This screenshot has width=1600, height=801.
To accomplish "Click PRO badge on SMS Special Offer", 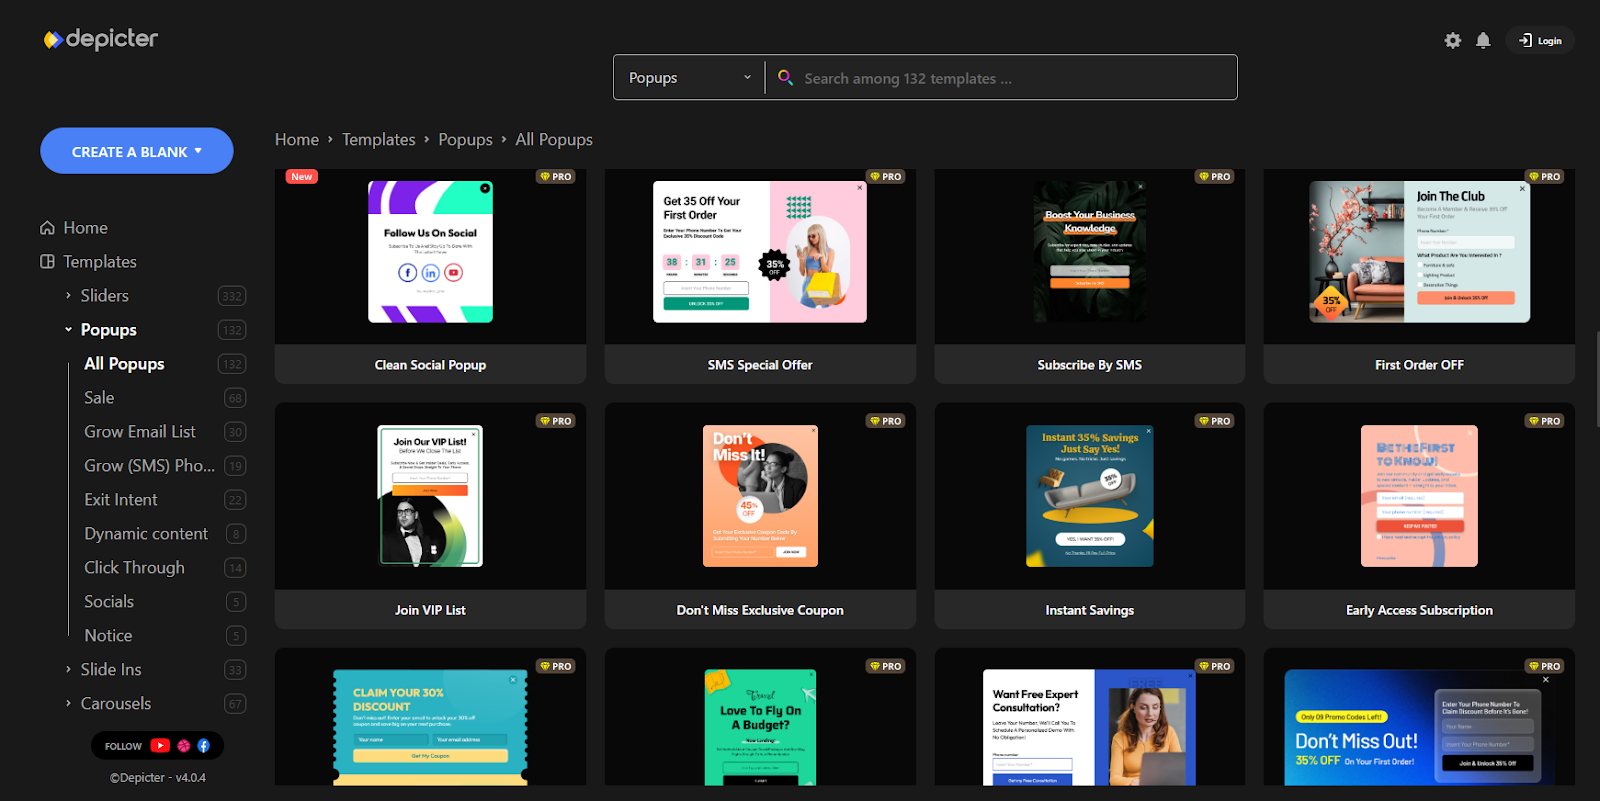I will coord(886,176).
